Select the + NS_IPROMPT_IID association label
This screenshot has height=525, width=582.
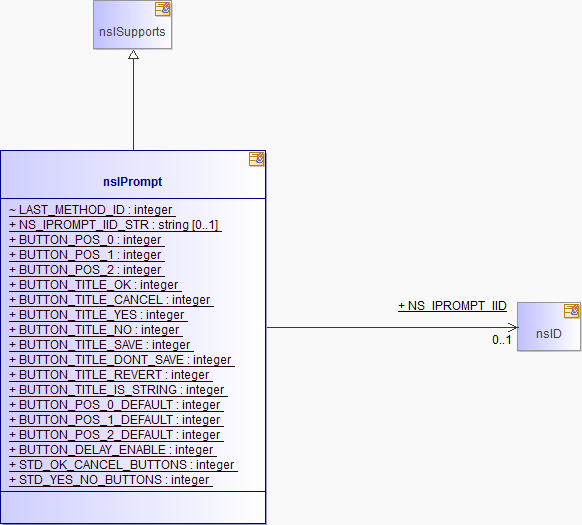pos(452,306)
